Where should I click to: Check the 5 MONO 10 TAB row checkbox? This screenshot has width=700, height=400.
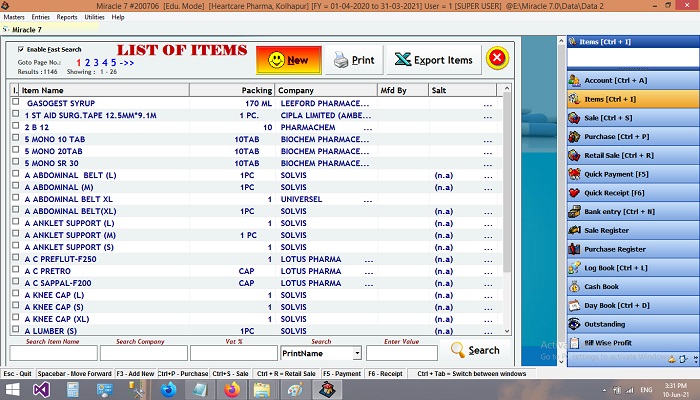(x=16, y=138)
